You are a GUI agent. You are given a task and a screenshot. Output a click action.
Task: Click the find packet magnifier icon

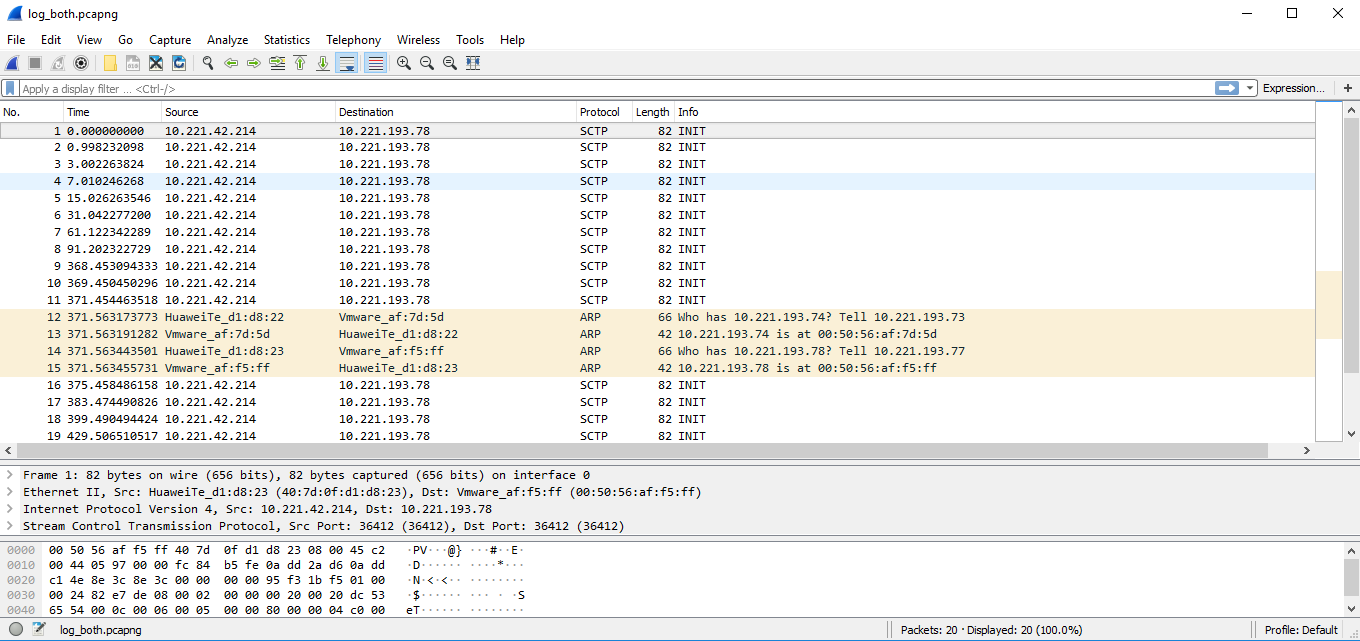[x=207, y=62]
